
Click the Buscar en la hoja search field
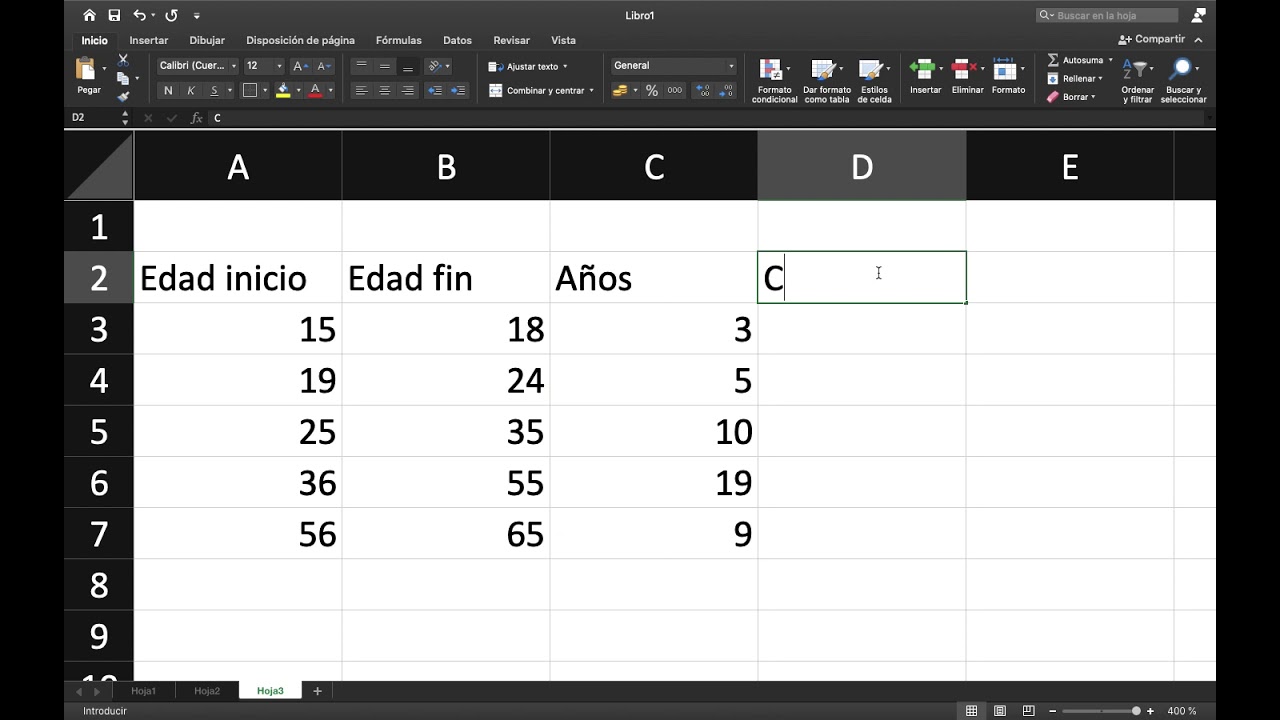coord(1107,15)
